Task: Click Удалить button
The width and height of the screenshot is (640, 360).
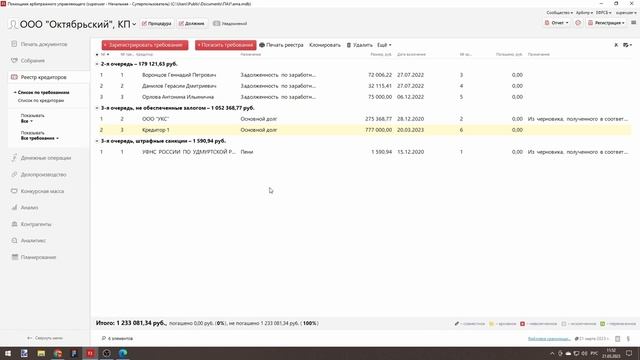Action: point(360,45)
